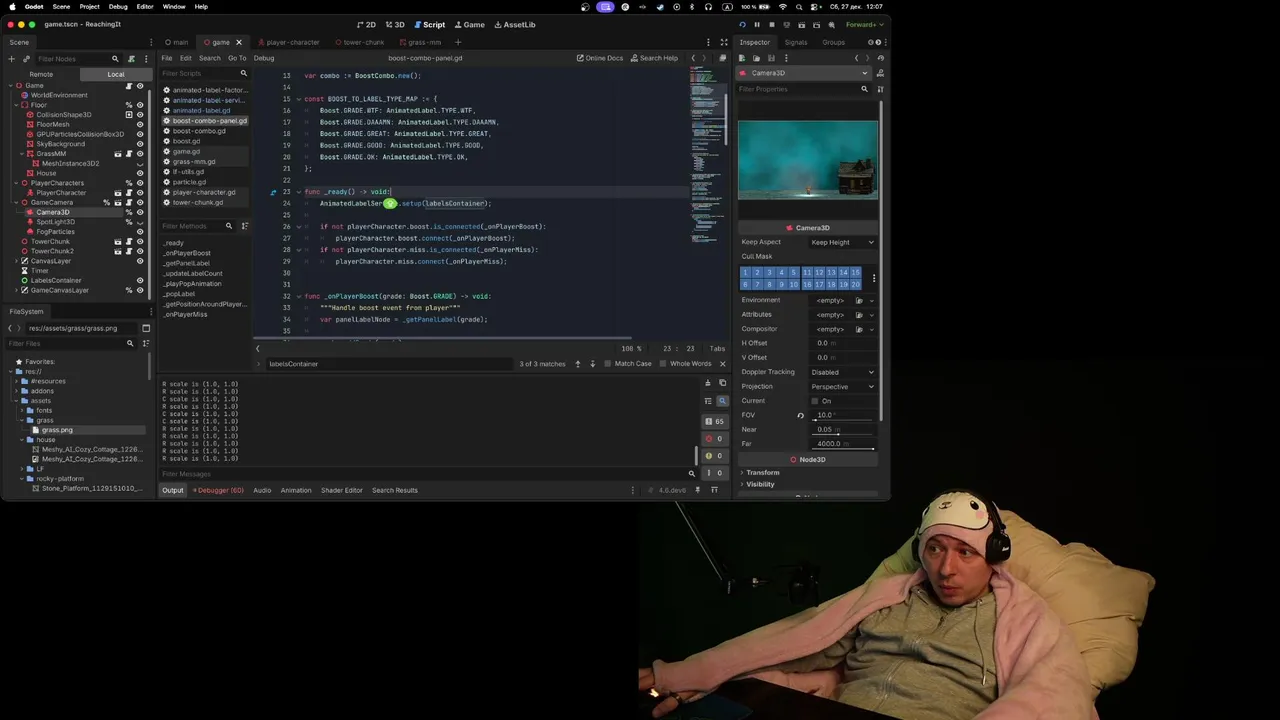Add a new node with plus icon
The width and height of the screenshot is (1280, 720).
pyautogui.click(x=12, y=59)
